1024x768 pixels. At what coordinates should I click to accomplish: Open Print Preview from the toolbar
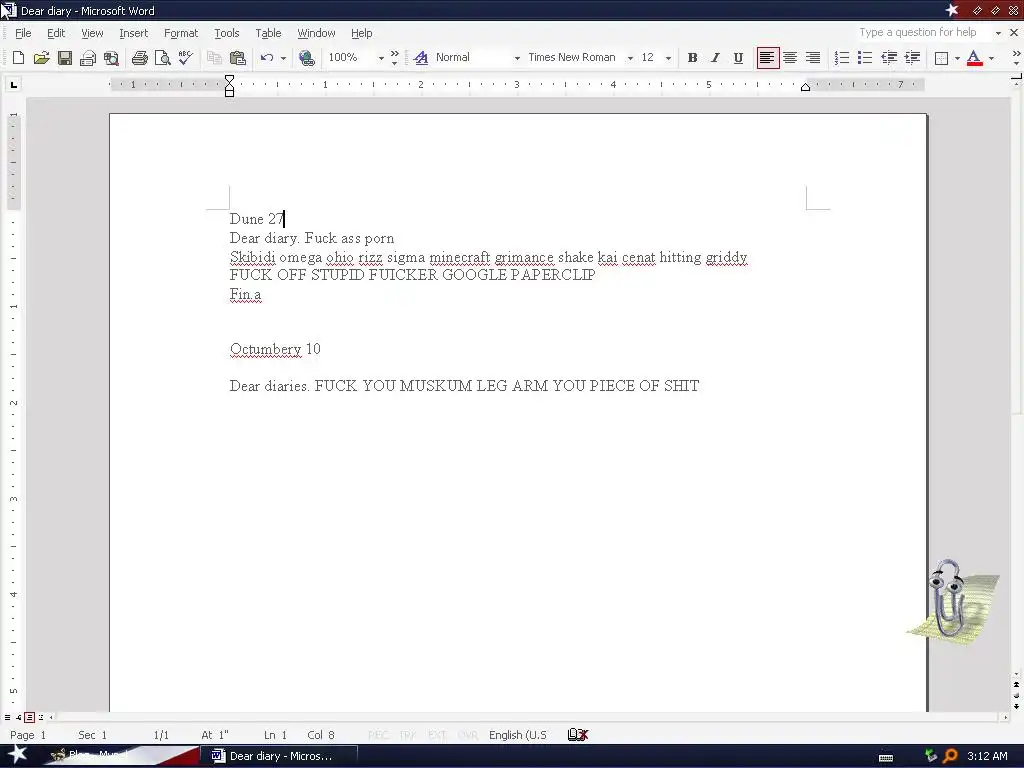[x=163, y=58]
